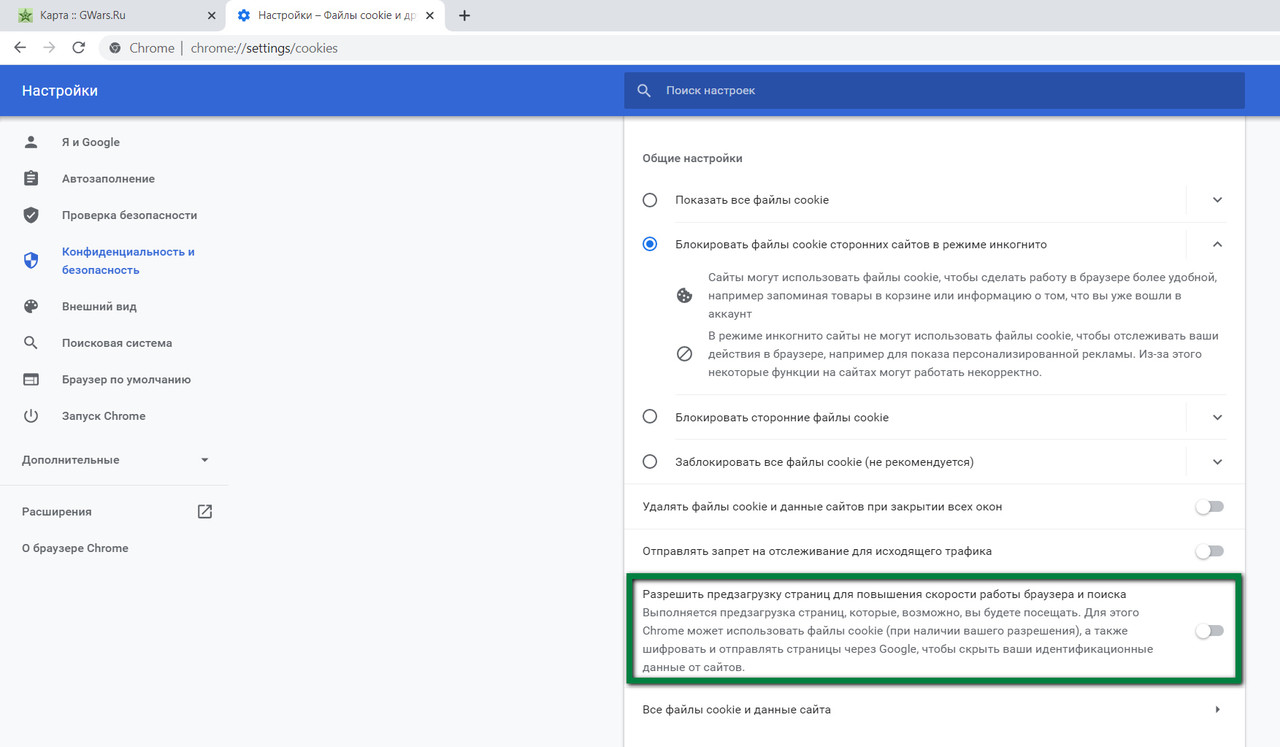Click the blocked circle icon in the description

click(x=685, y=354)
